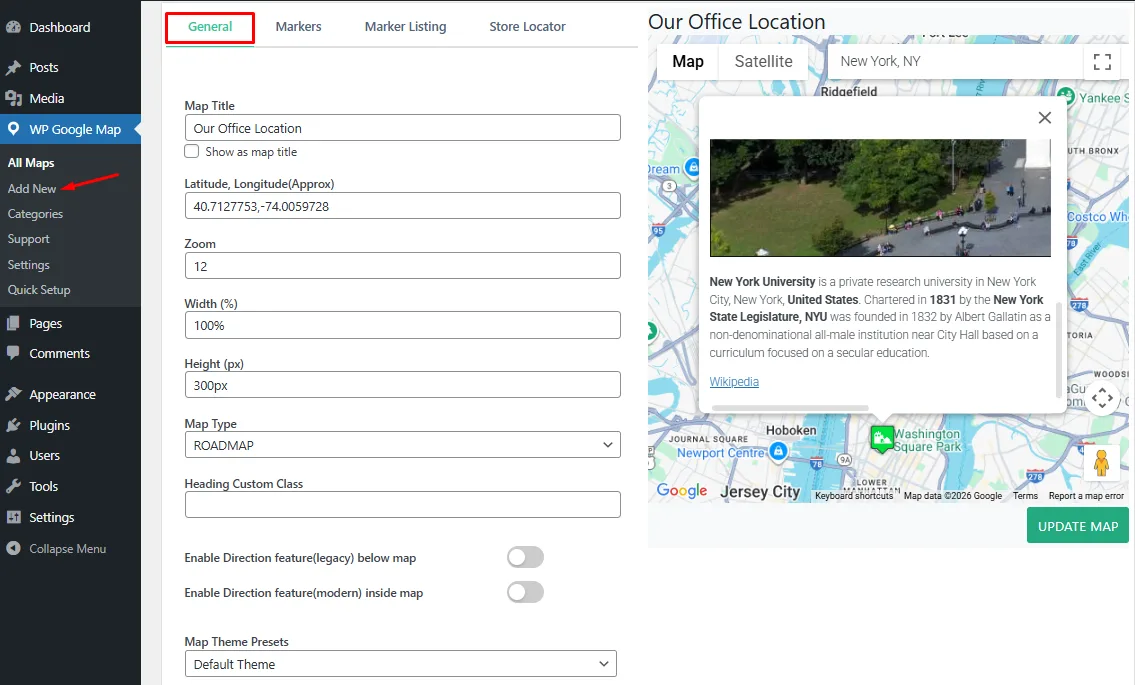1135x685 pixels.
Task: Open the Wikipedia link in info window
Action: click(x=734, y=382)
